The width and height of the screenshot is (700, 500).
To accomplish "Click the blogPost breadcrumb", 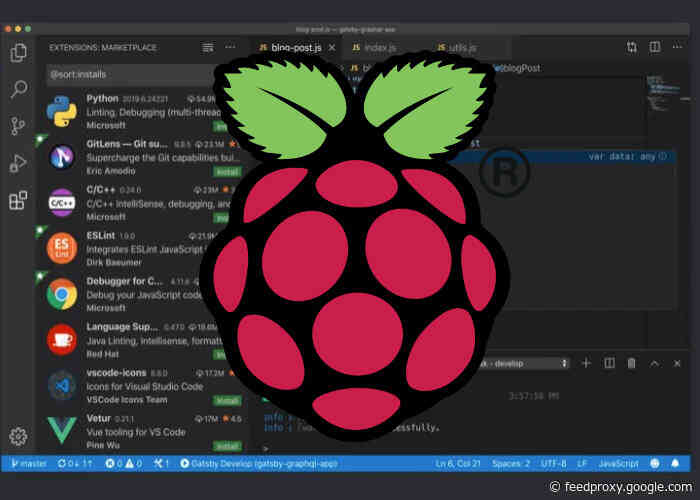I will click(521, 68).
